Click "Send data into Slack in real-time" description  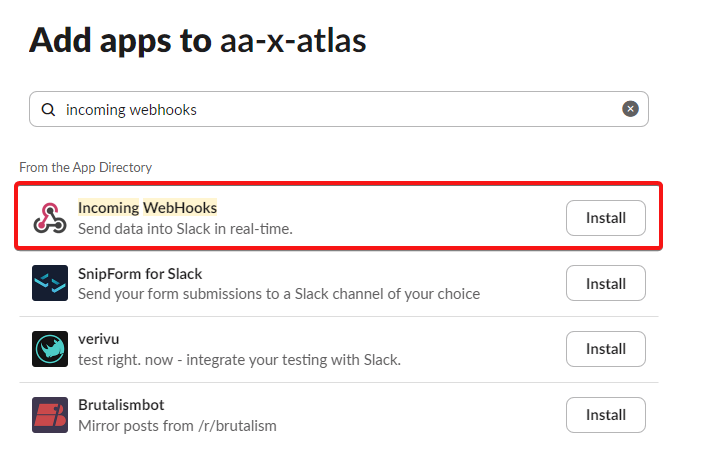click(185, 228)
